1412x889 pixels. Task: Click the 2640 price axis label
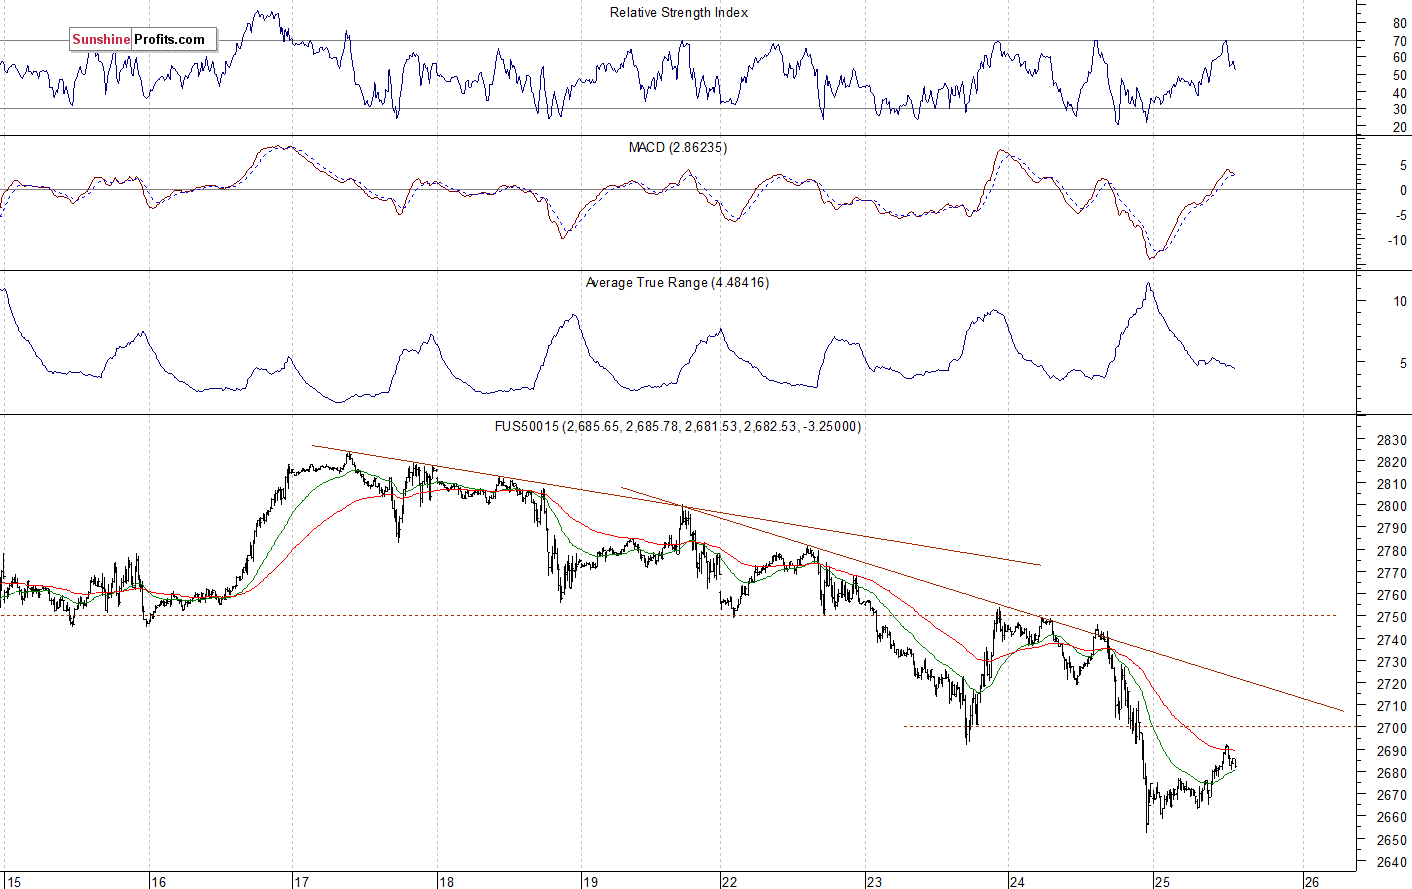click(1391, 862)
